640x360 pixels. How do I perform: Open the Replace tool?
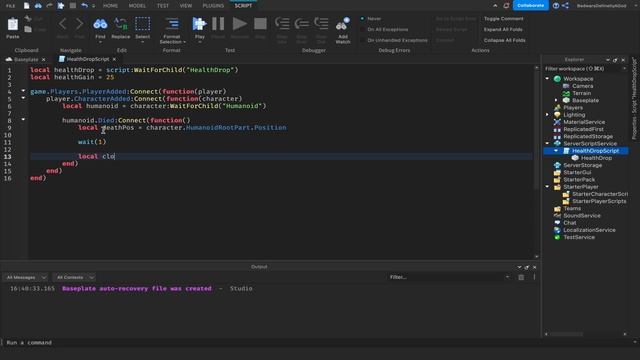click(120, 24)
